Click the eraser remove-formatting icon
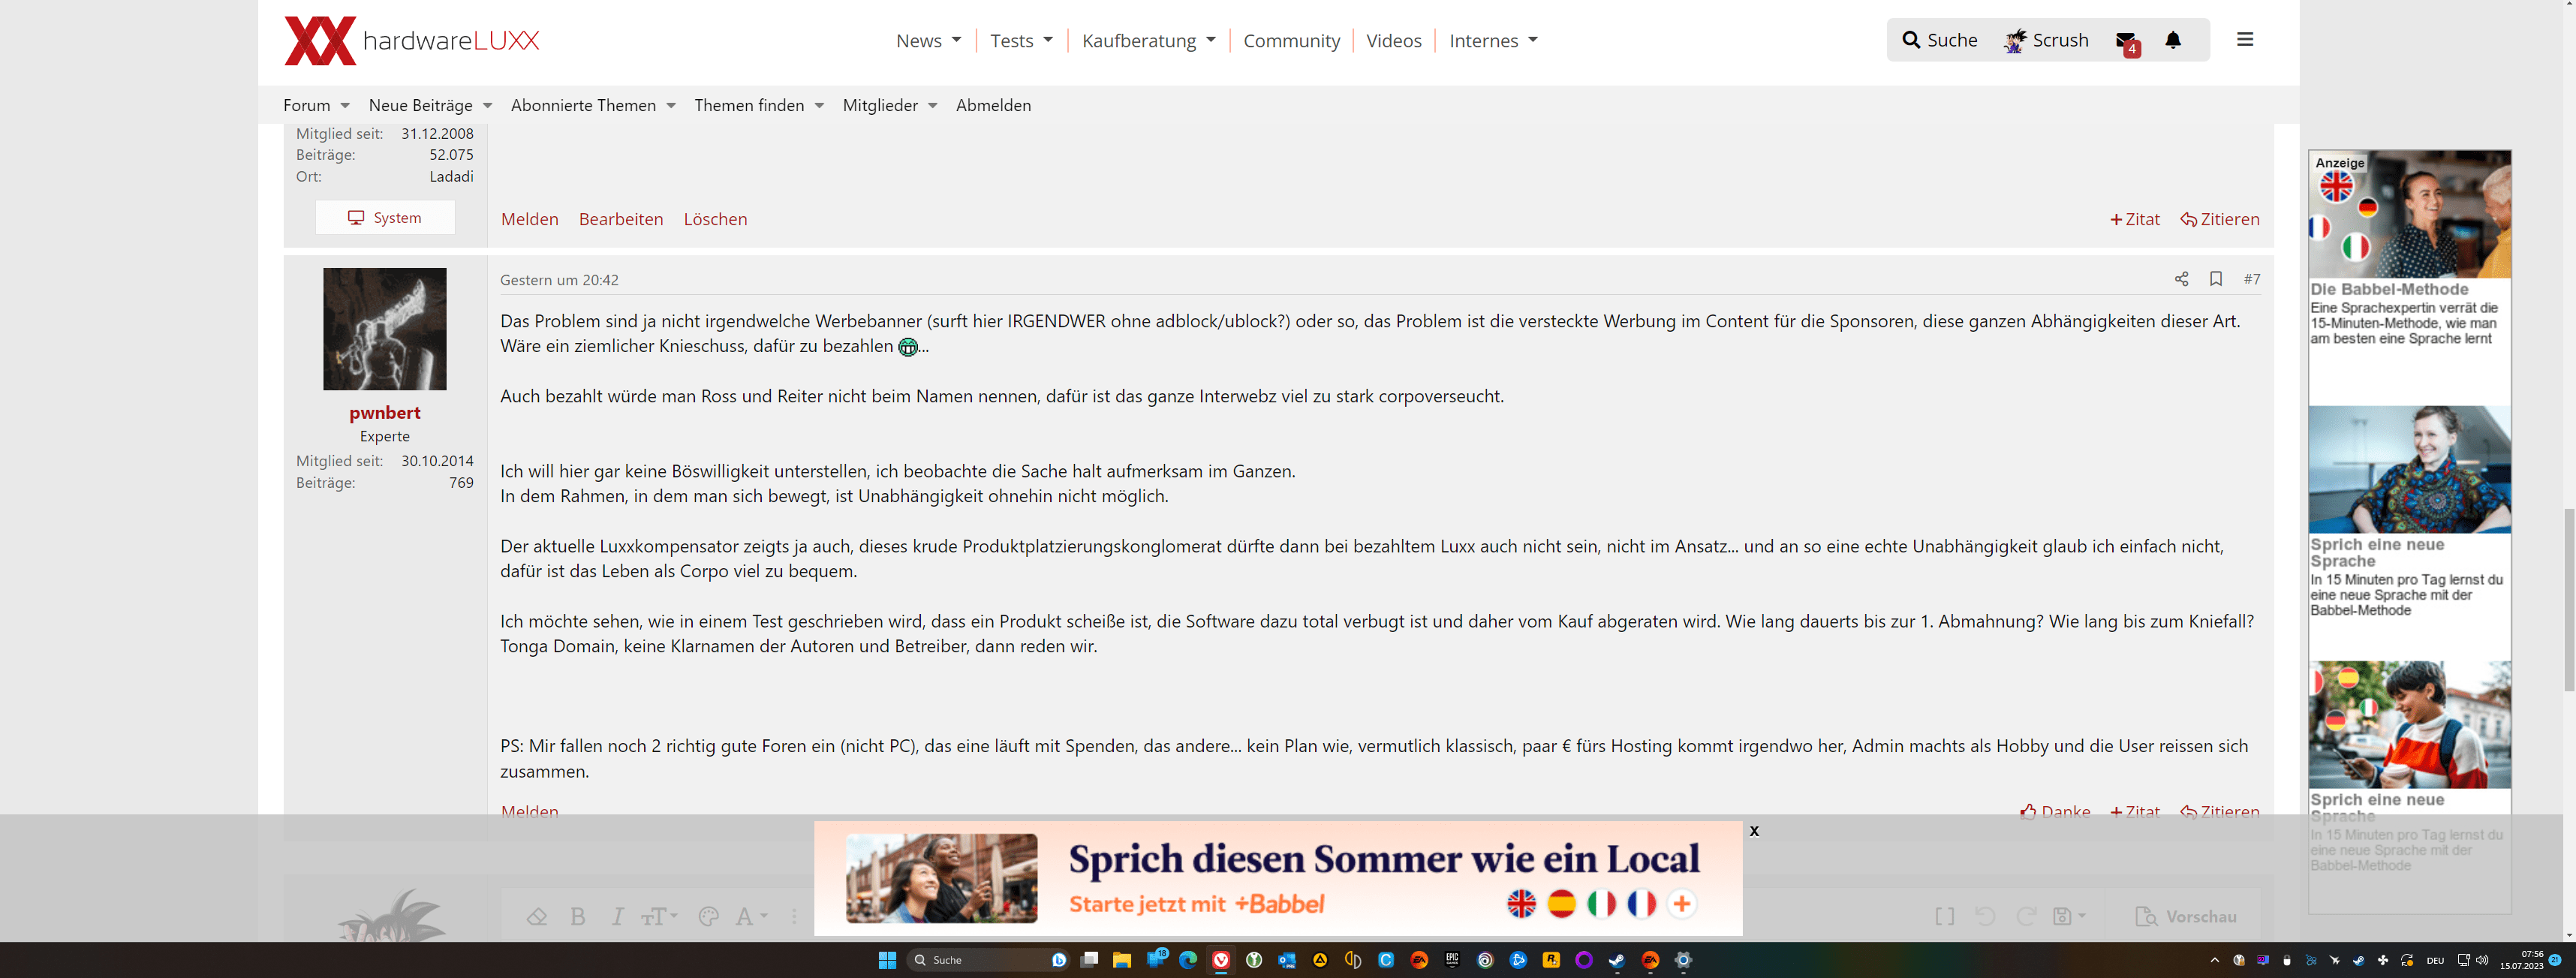Viewport: 2576px width, 978px height. click(x=537, y=916)
